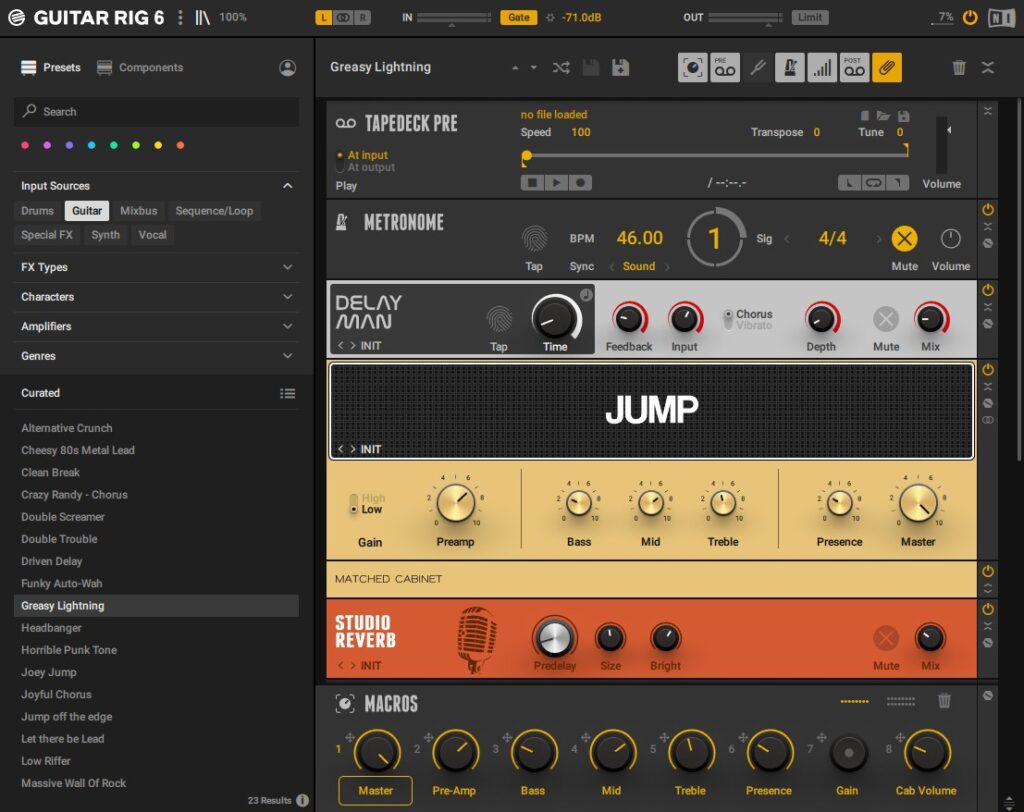The width and height of the screenshot is (1024, 812).
Task: Shuffle presets with the shuffle icon
Action: pos(560,67)
